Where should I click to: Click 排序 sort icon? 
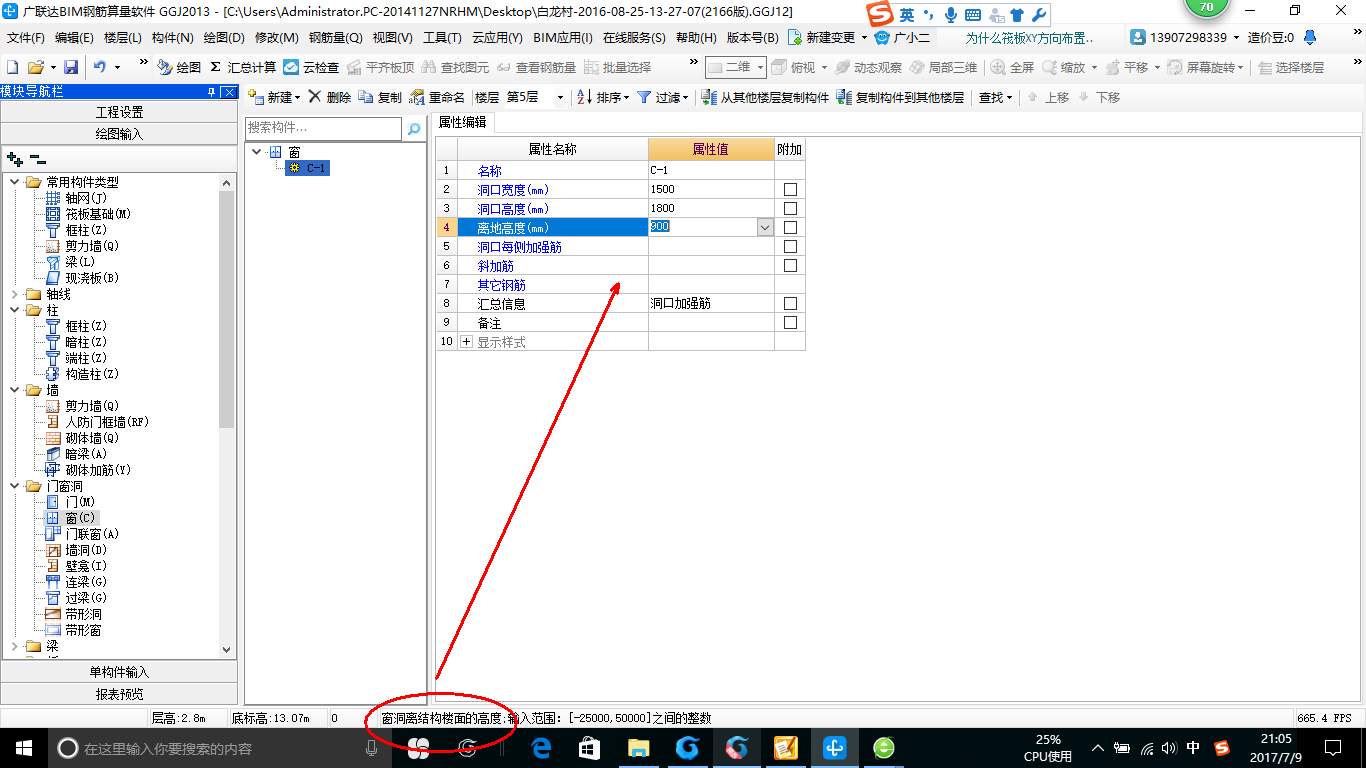coord(584,97)
